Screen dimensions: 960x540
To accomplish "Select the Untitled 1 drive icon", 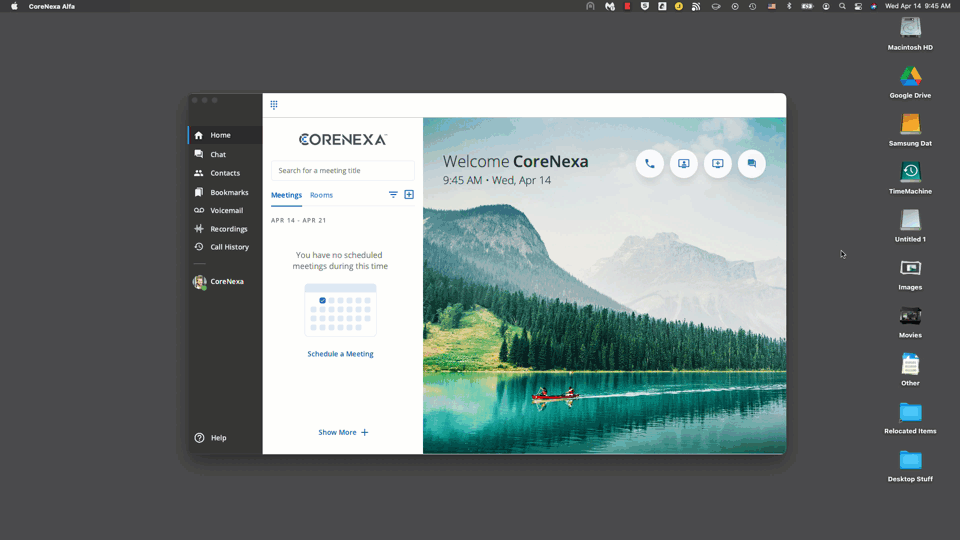I will pos(910,225).
